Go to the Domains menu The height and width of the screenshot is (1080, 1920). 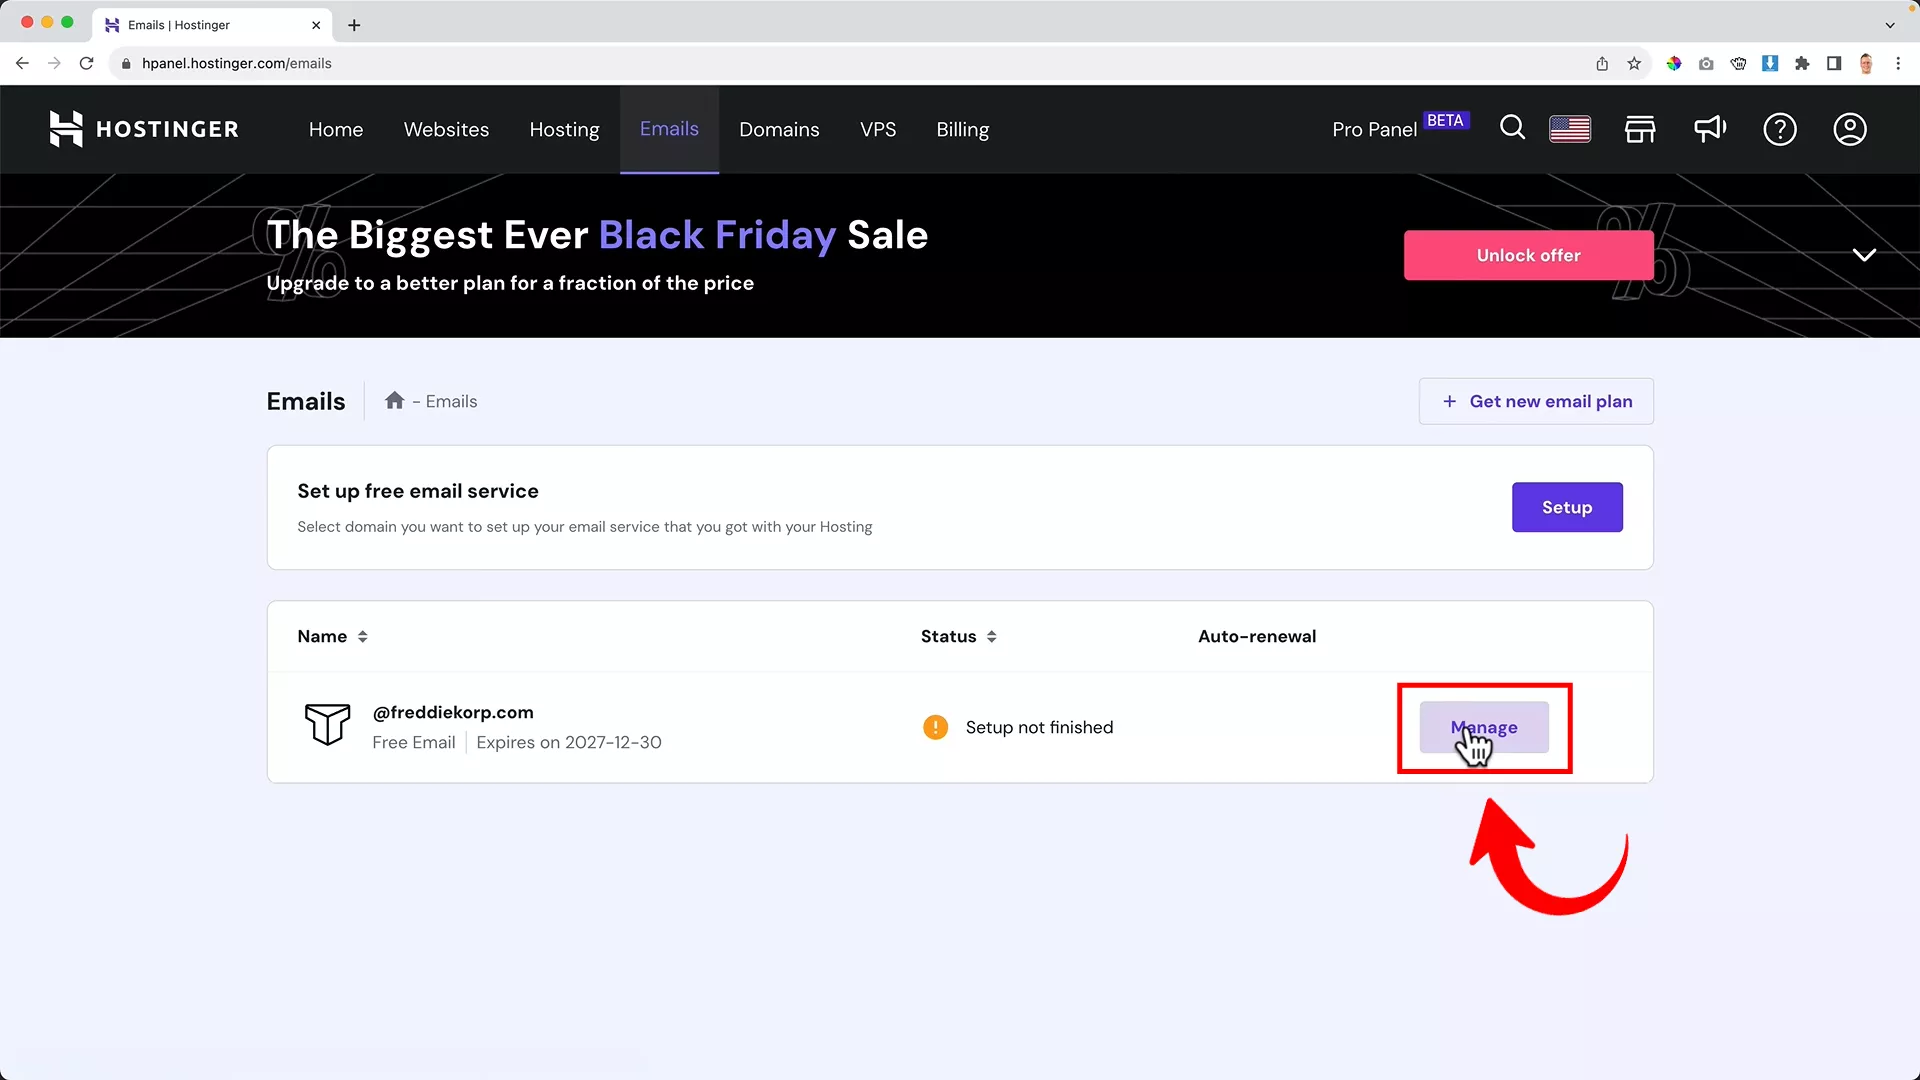[x=779, y=129]
